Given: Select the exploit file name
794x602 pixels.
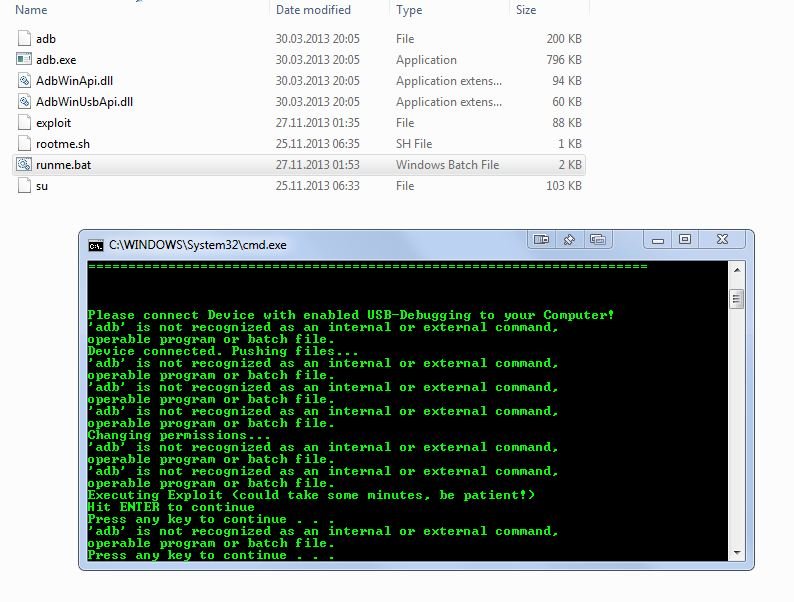Looking at the screenshot, I should [x=53, y=123].
